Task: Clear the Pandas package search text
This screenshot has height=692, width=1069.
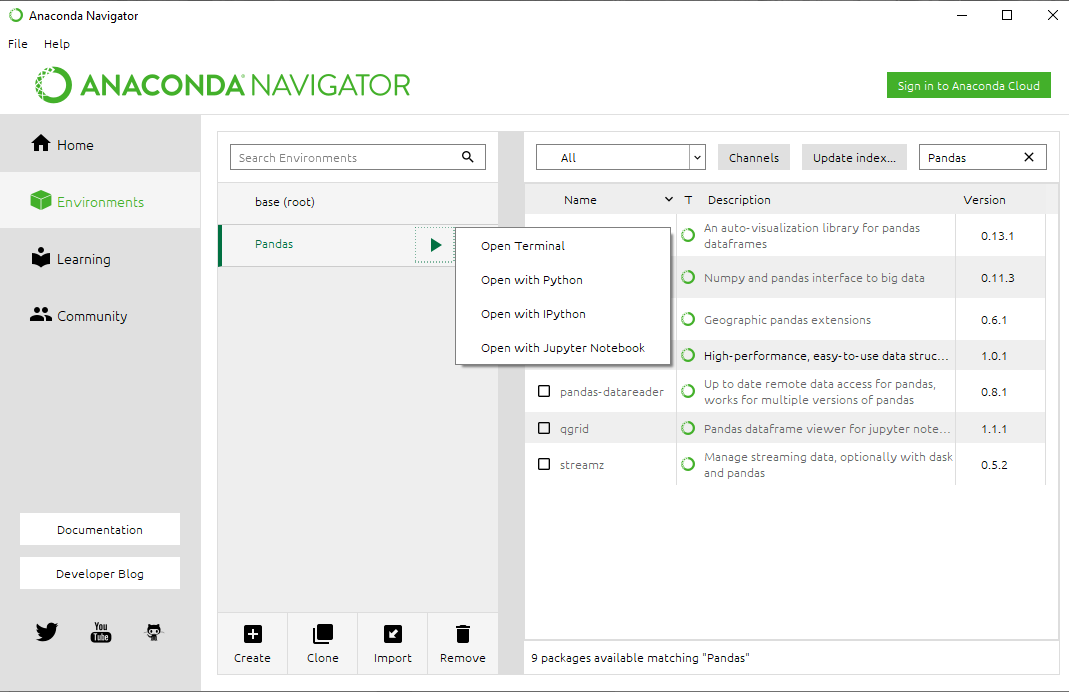Action: [x=1029, y=157]
